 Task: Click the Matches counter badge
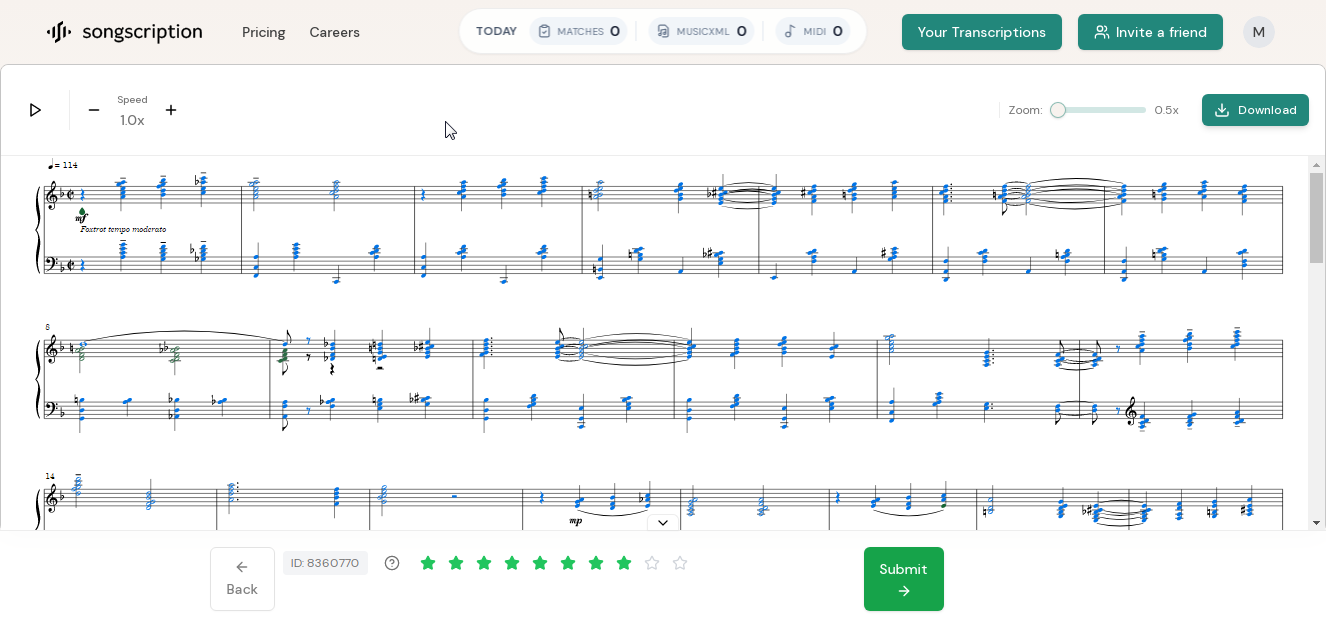coord(579,31)
